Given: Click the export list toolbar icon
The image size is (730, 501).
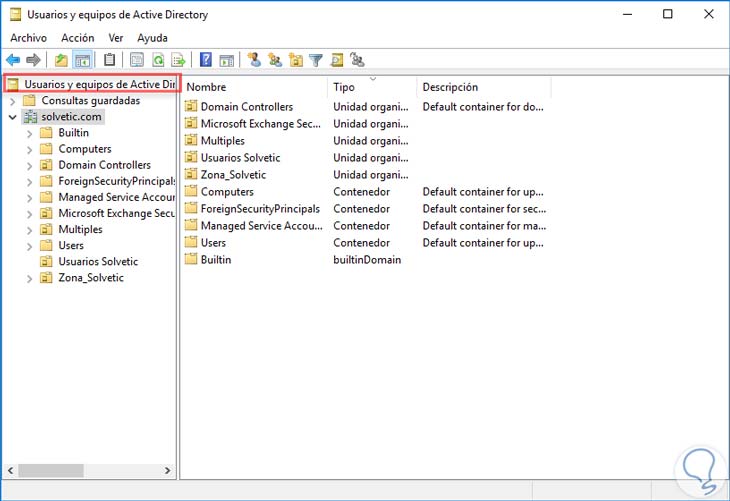Looking at the screenshot, I should pos(179,60).
